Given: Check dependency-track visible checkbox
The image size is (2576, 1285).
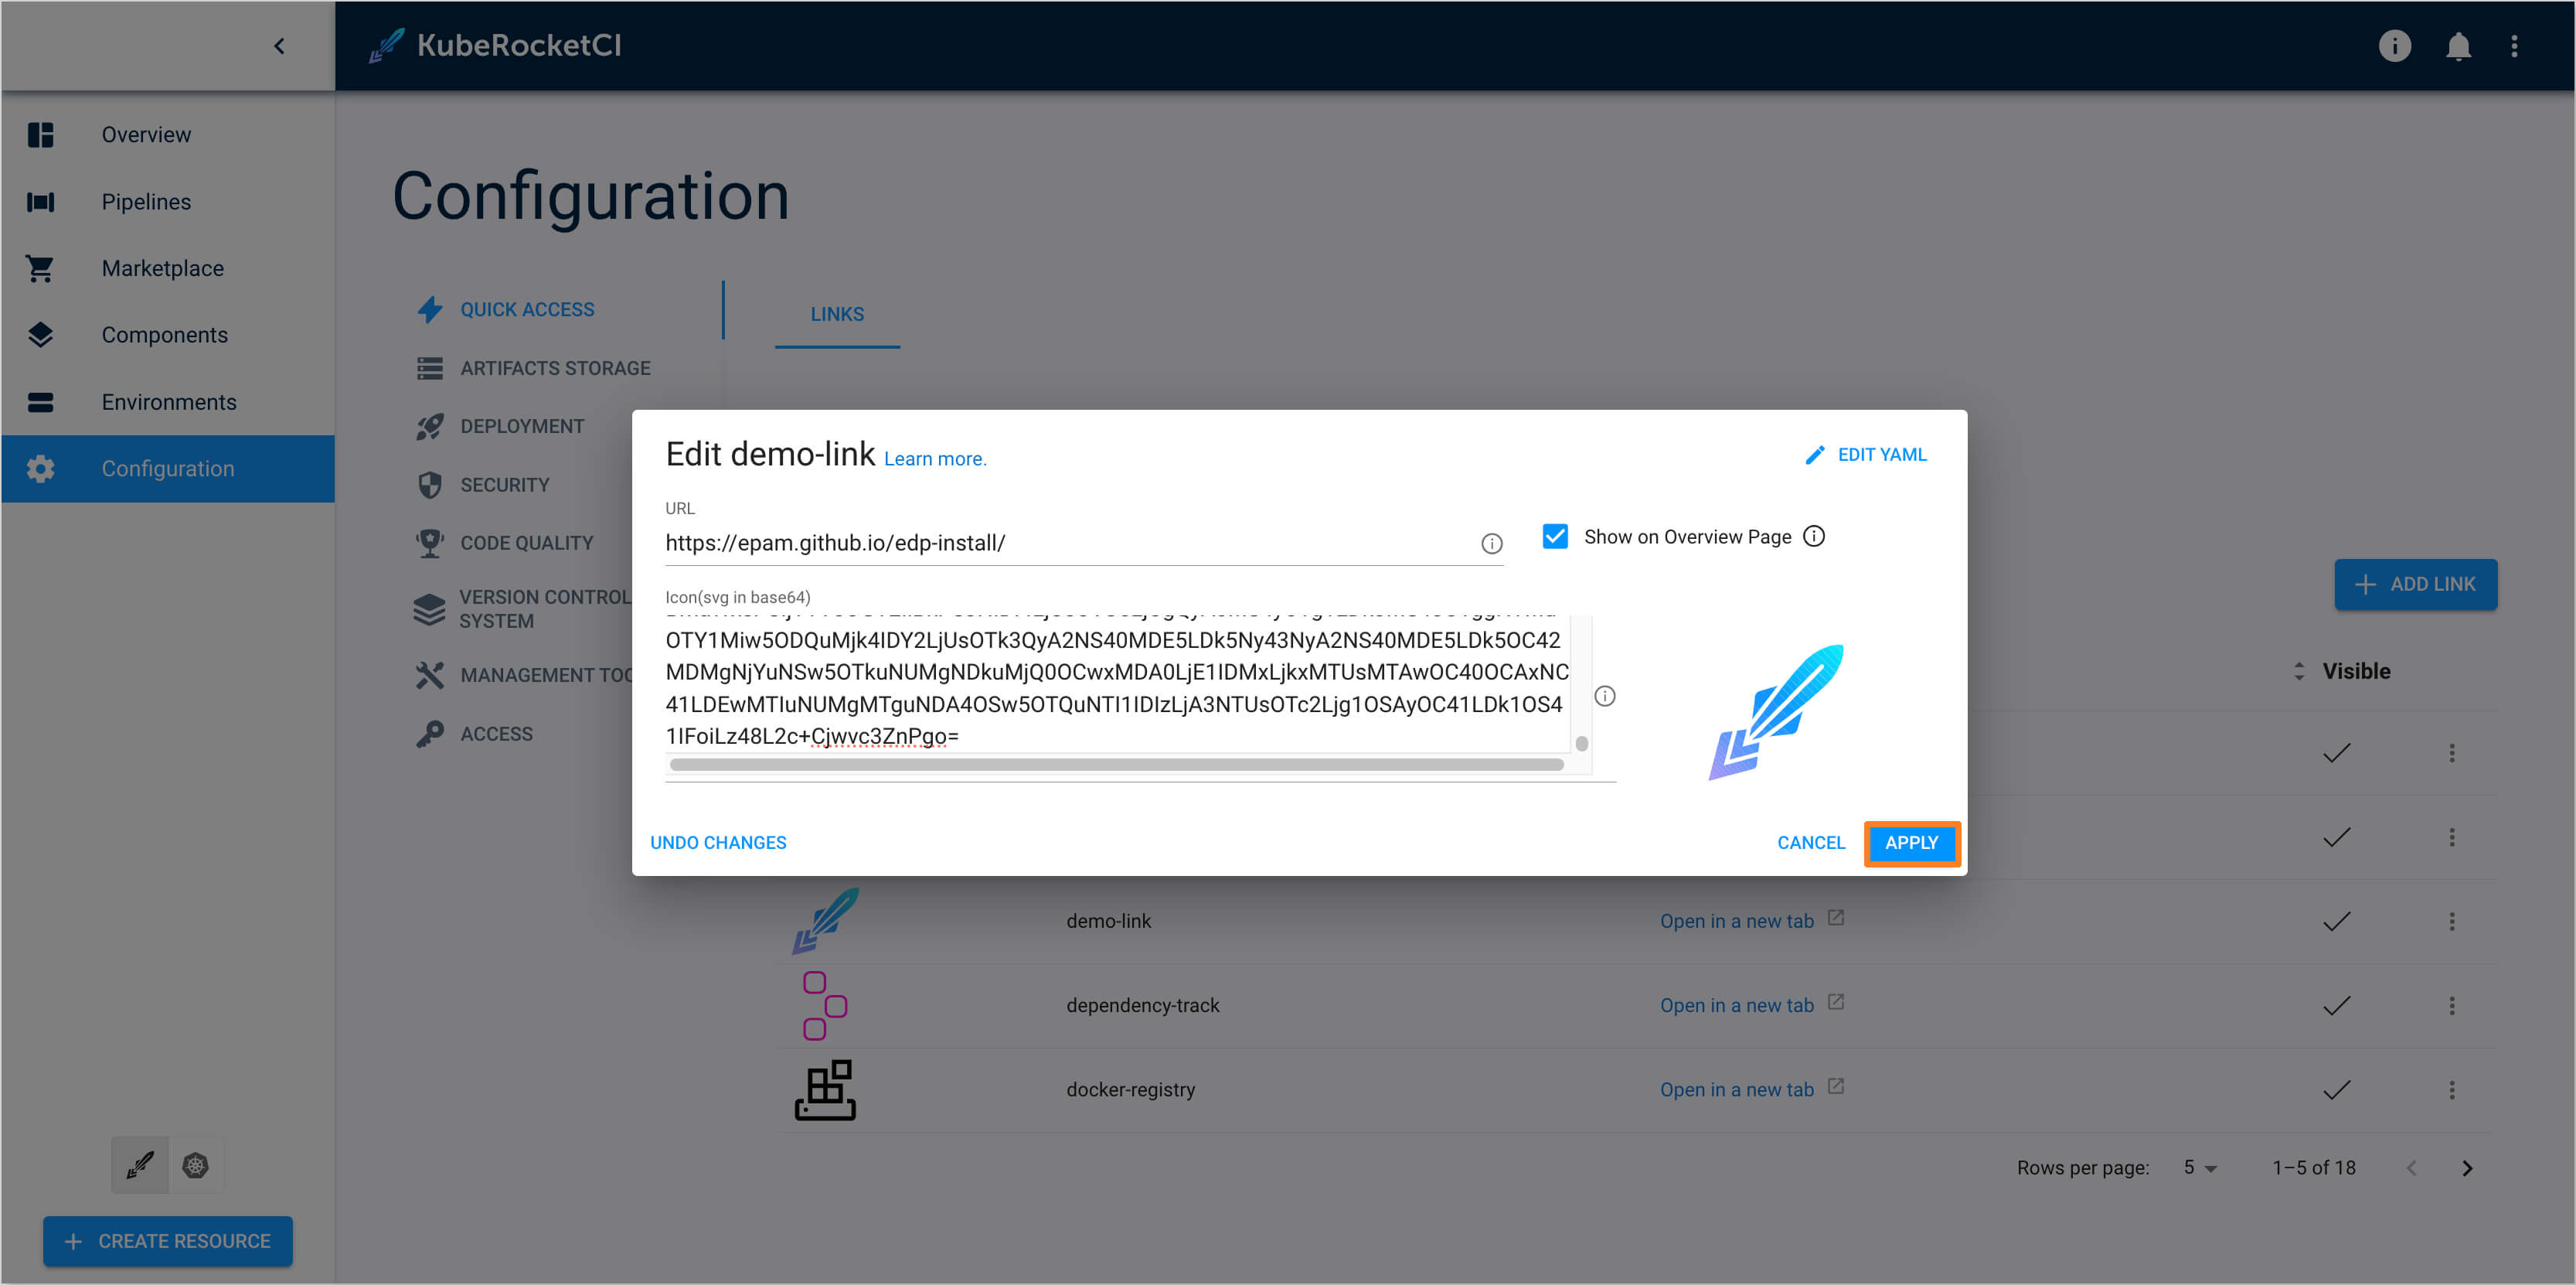Looking at the screenshot, I should (x=2336, y=1004).
